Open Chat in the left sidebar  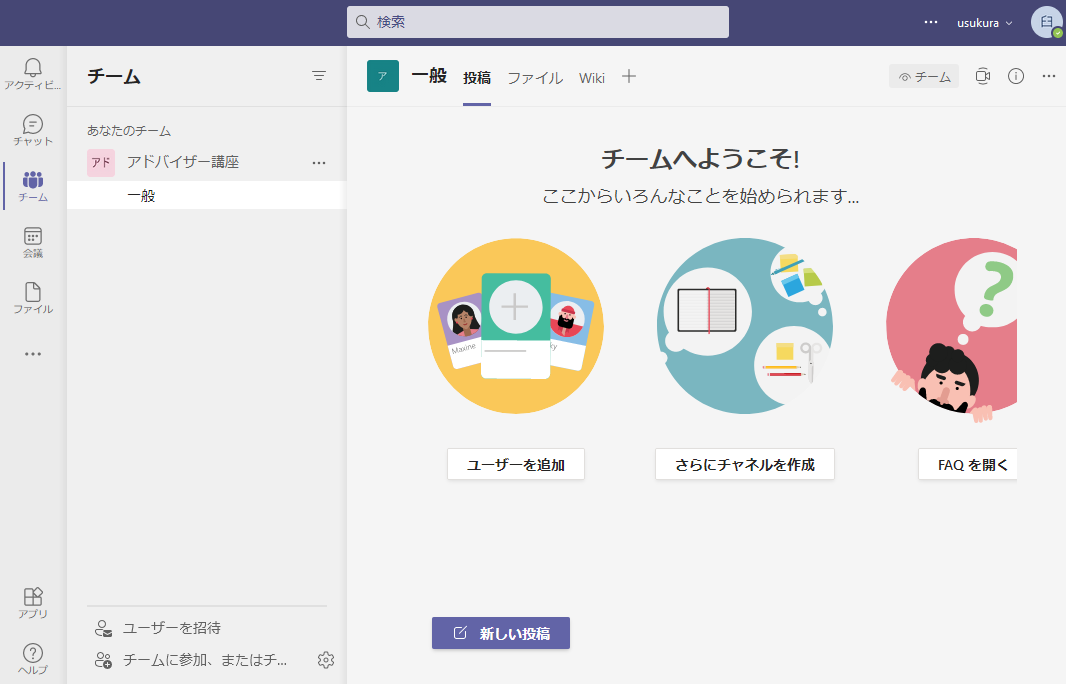[x=33, y=126]
